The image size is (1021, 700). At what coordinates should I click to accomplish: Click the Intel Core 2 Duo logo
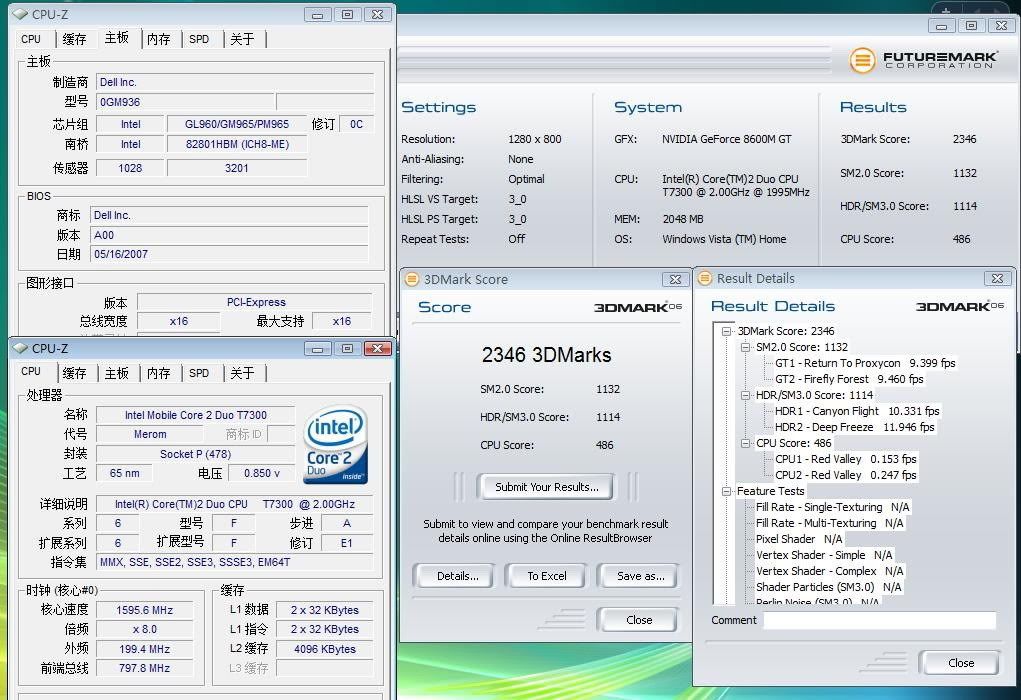point(336,445)
